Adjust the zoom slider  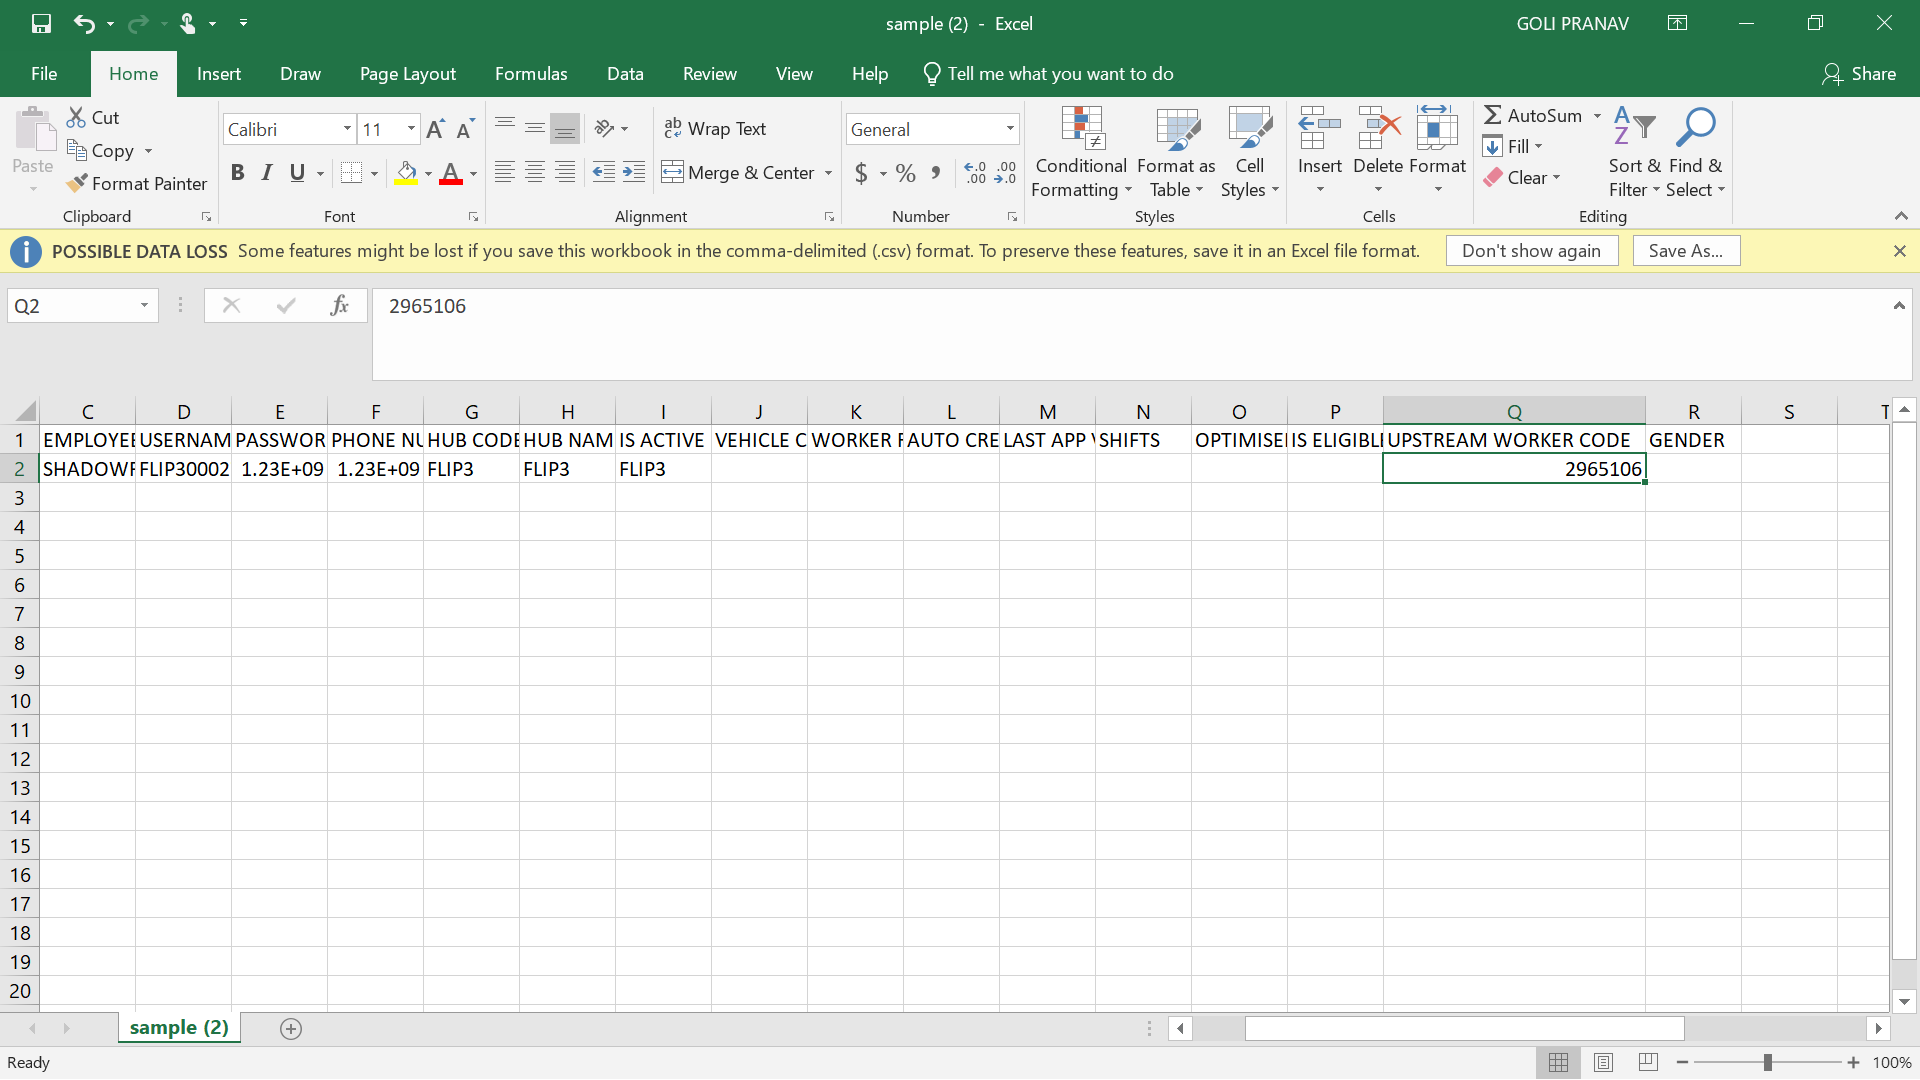1767,1062
